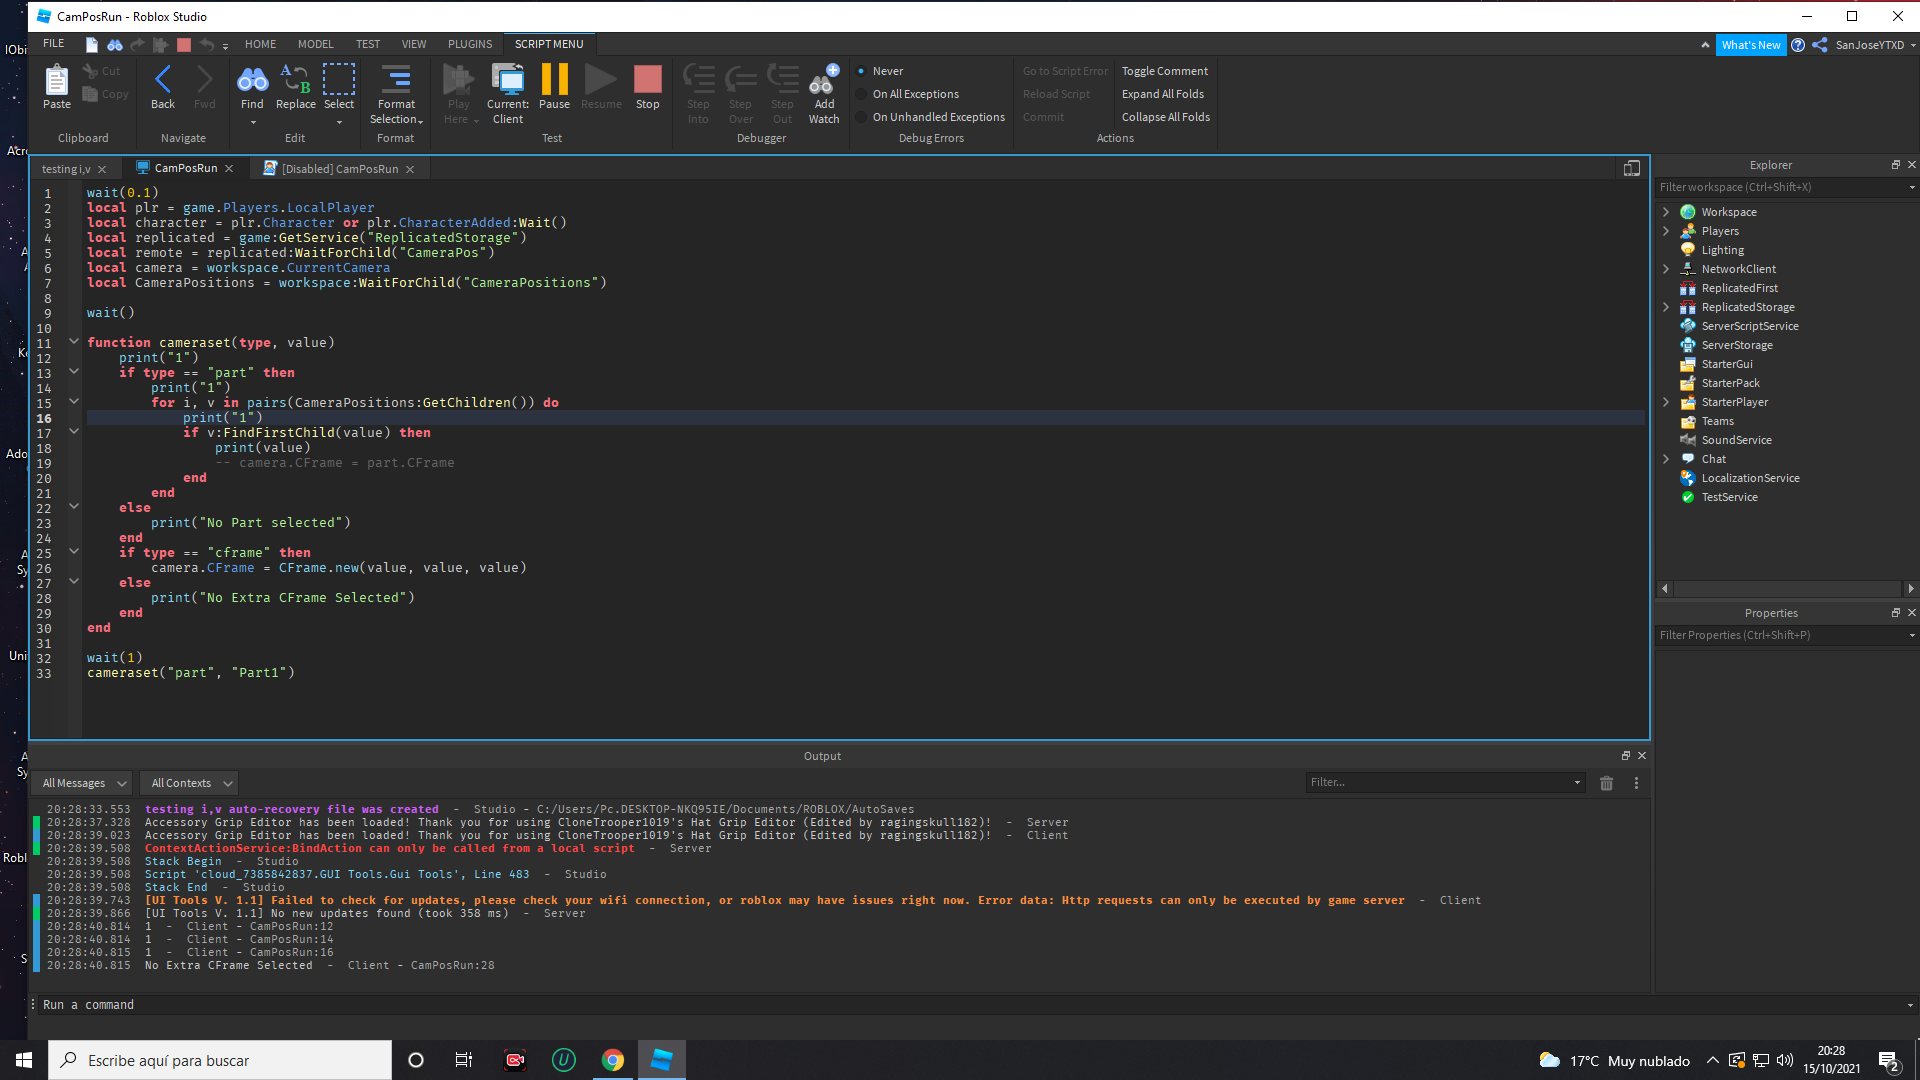Click the Pause test button
Viewport: 1920px width, 1080px height.
tap(554, 81)
